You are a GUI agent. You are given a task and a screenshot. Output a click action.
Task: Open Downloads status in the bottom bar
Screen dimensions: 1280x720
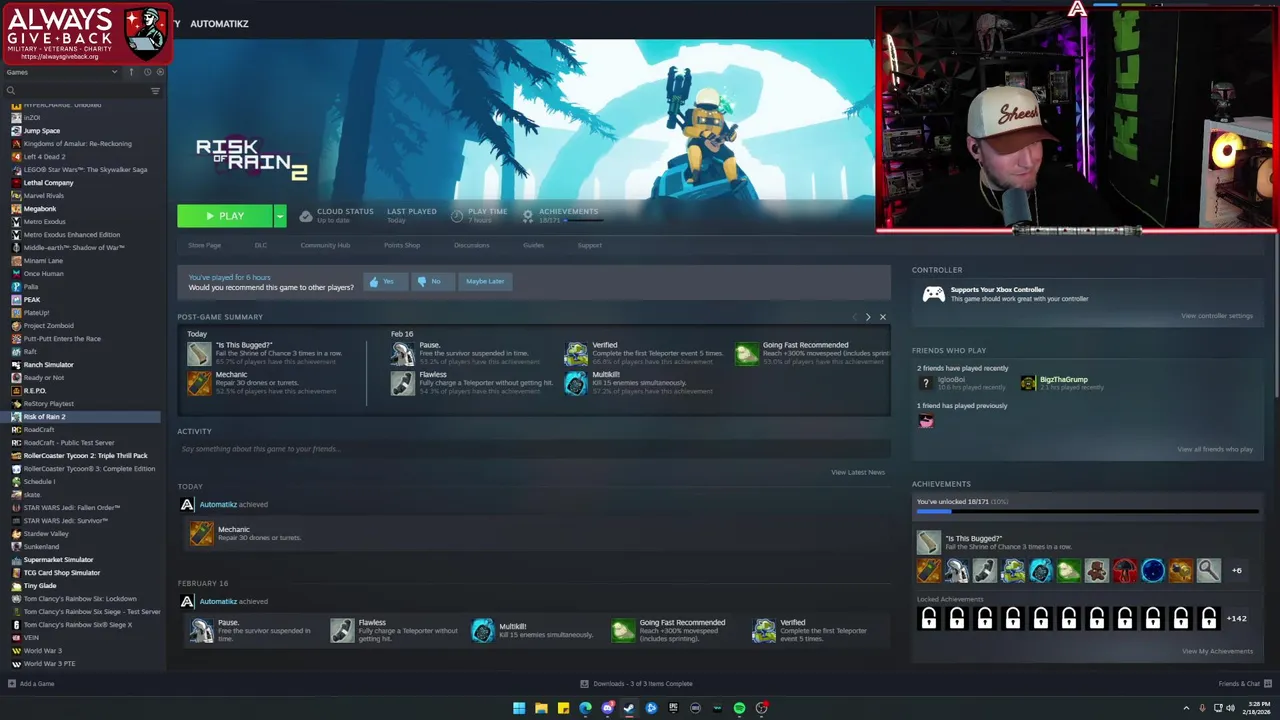coord(637,684)
